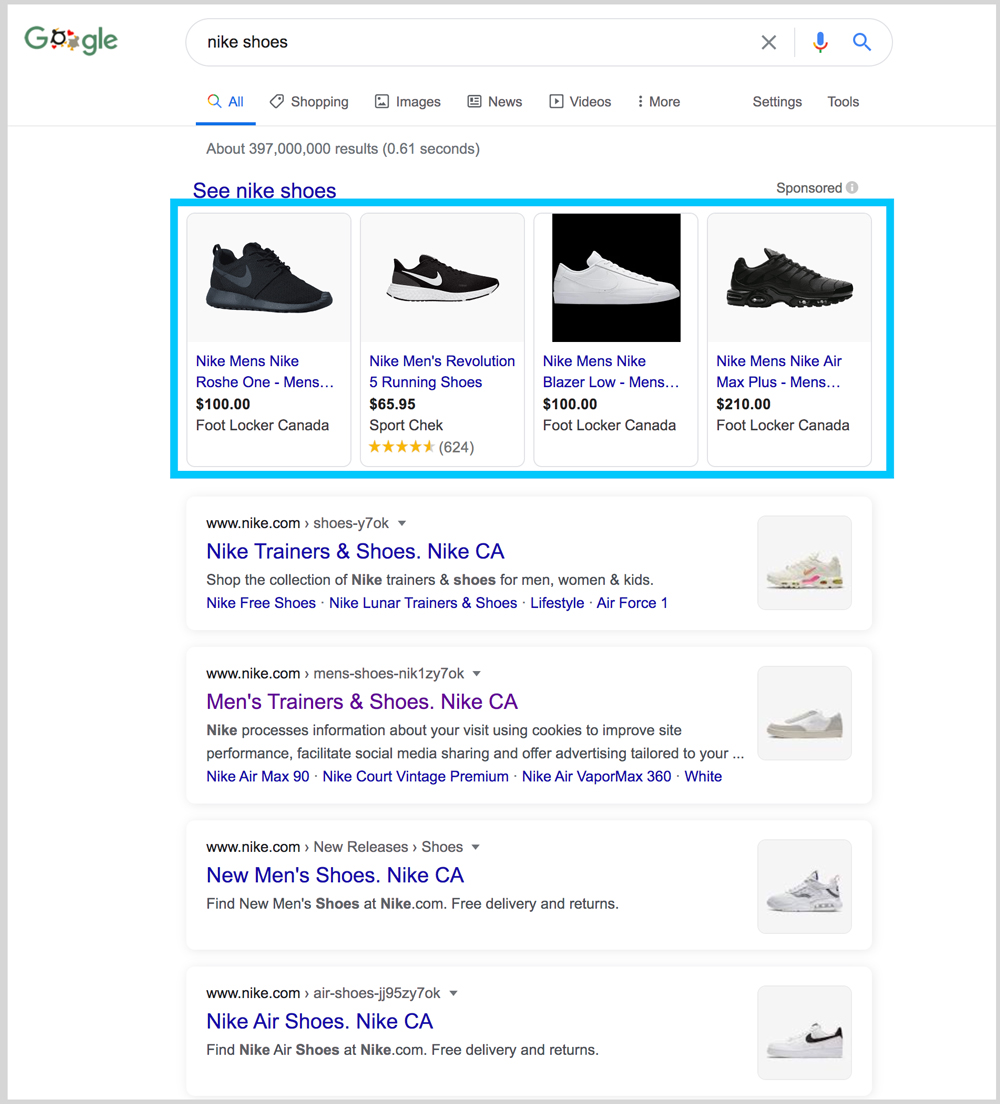The height and width of the screenshot is (1104, 1000).
Task: Open search Settings
Action: coord(777,101)
